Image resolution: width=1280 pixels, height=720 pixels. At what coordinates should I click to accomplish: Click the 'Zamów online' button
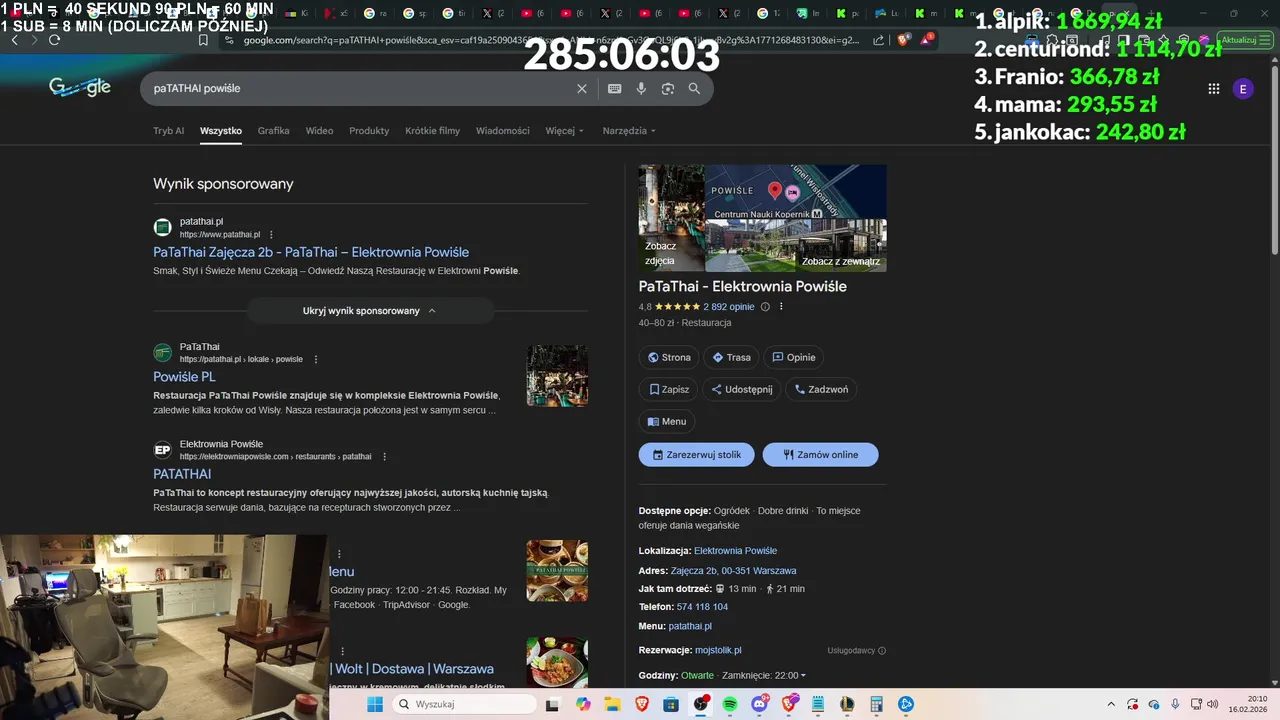pyautogui.click(x=820, y=455)
